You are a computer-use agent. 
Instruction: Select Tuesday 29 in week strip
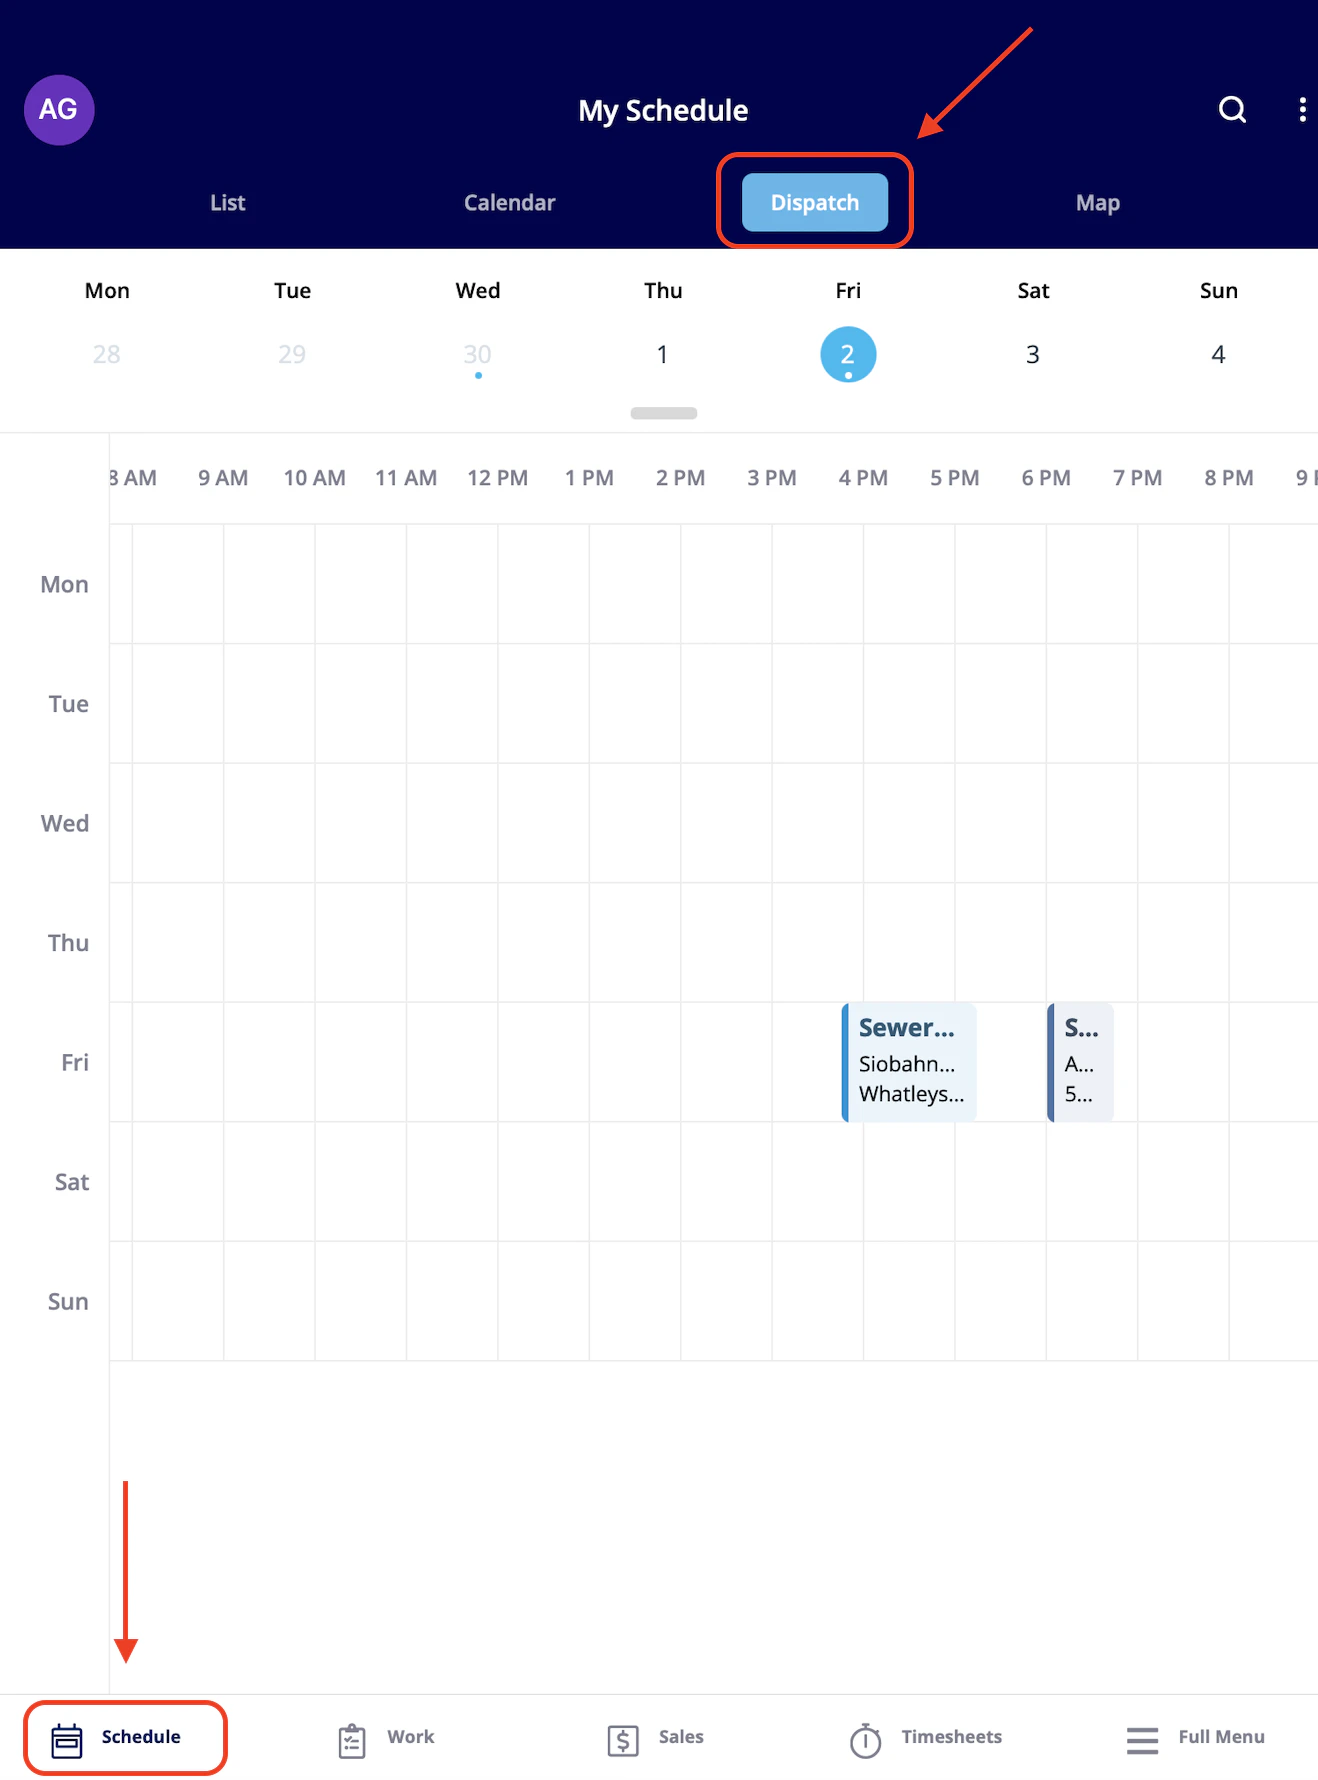coord(292,354)
